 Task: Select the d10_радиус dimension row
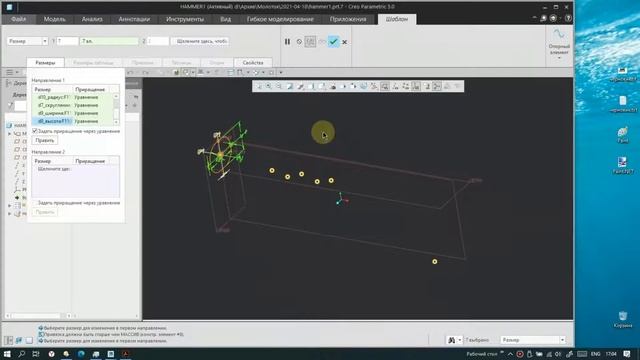point(73,98)
